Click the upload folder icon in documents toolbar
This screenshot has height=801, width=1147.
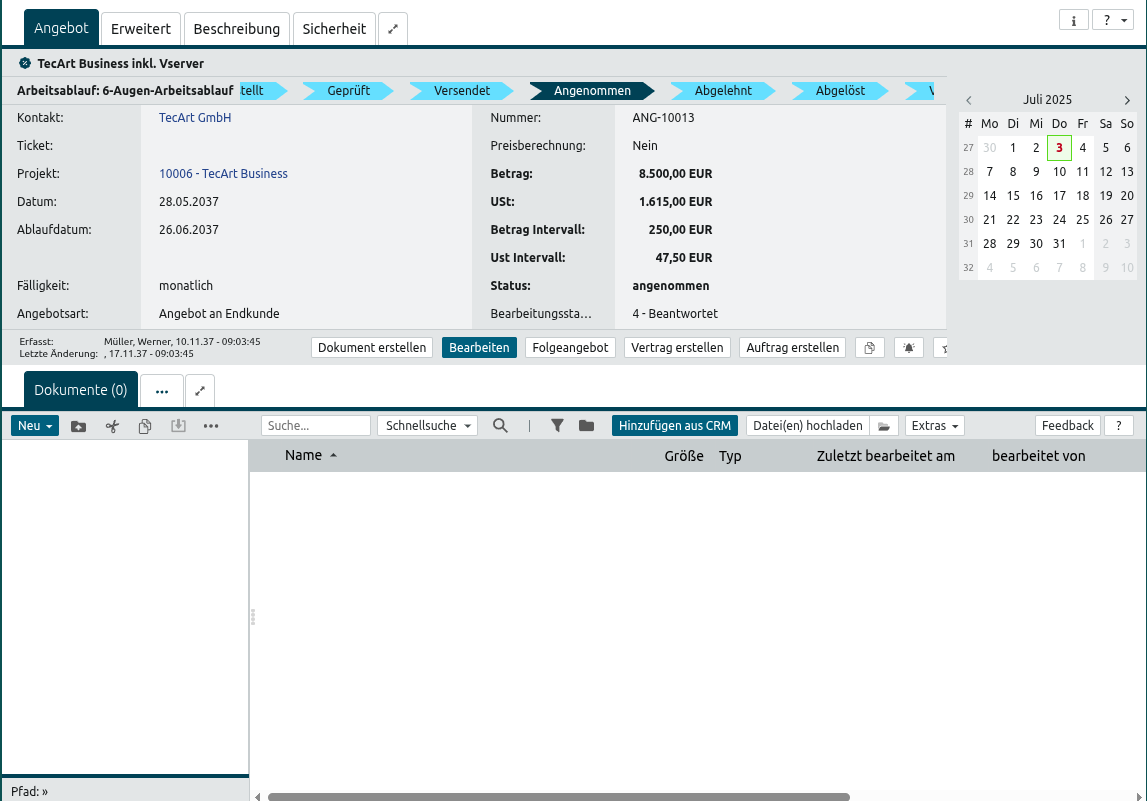79,426
